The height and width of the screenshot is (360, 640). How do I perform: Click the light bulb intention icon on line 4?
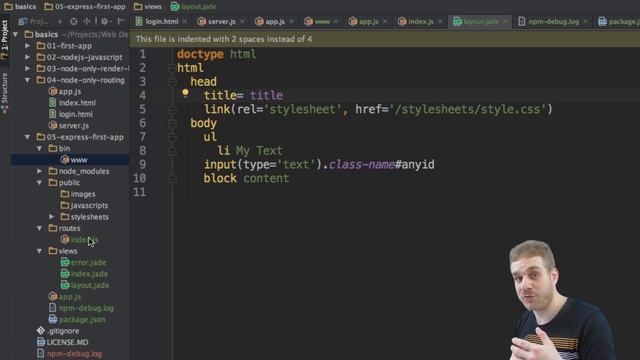coord(185,93)
